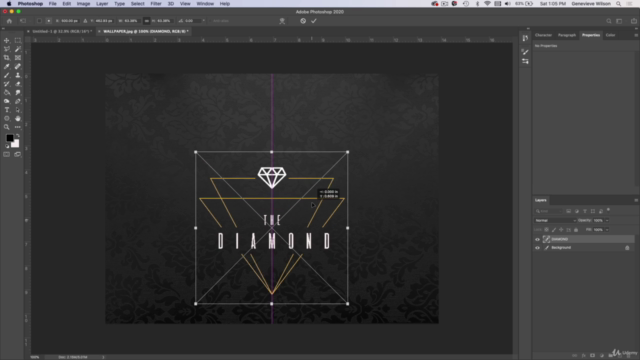Select the Smudge tool
The height and width of the screenshot is (360, 640).
click(18, 93)
